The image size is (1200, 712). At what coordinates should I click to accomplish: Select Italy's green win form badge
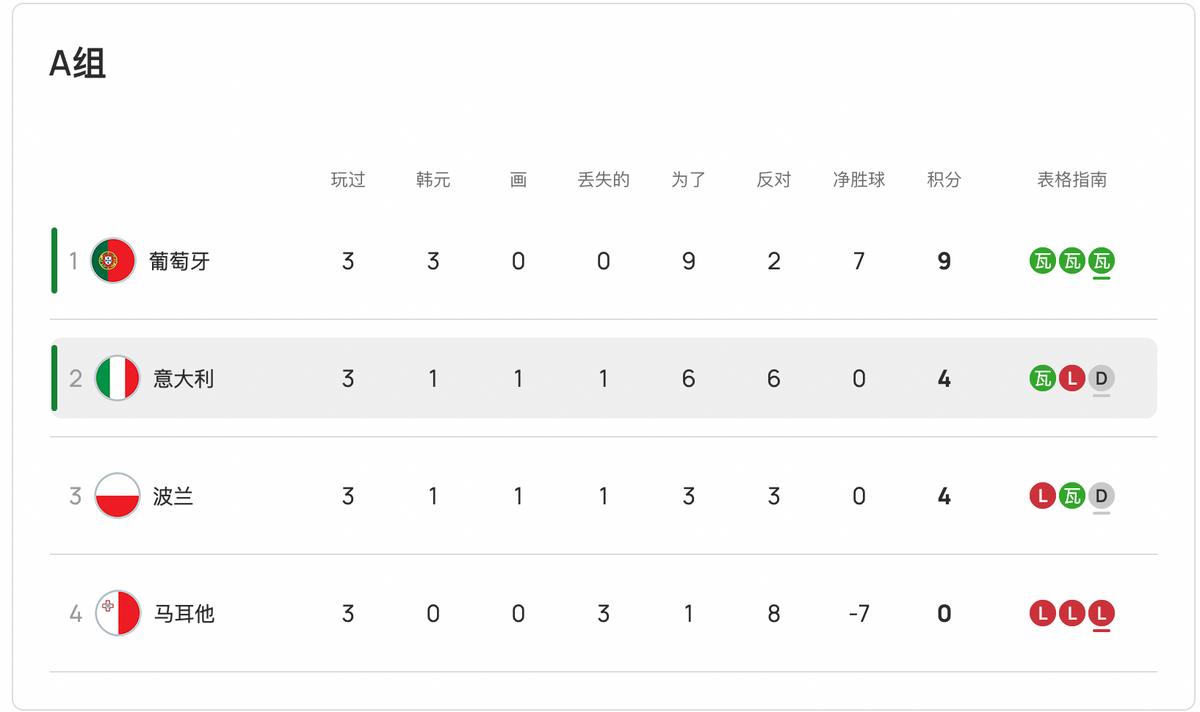[x=1043, y=379]
